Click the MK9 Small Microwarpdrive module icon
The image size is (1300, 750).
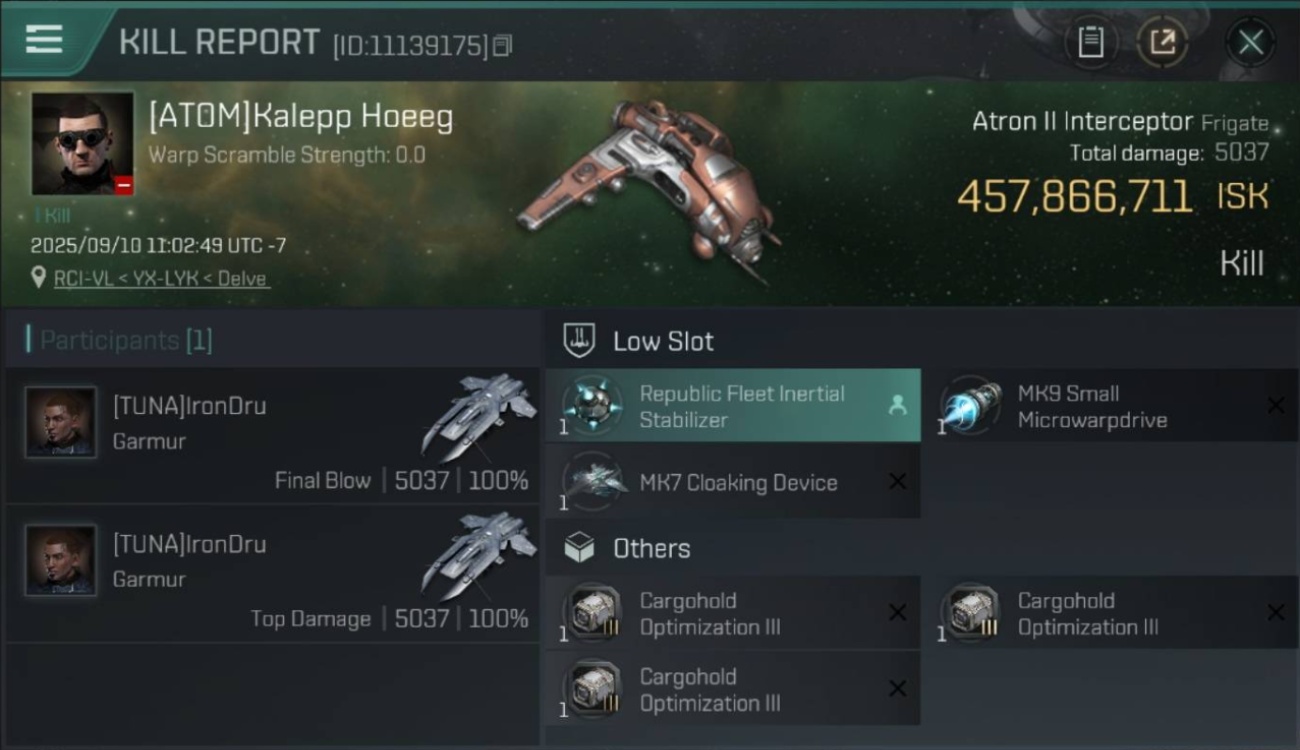point(970,406)
